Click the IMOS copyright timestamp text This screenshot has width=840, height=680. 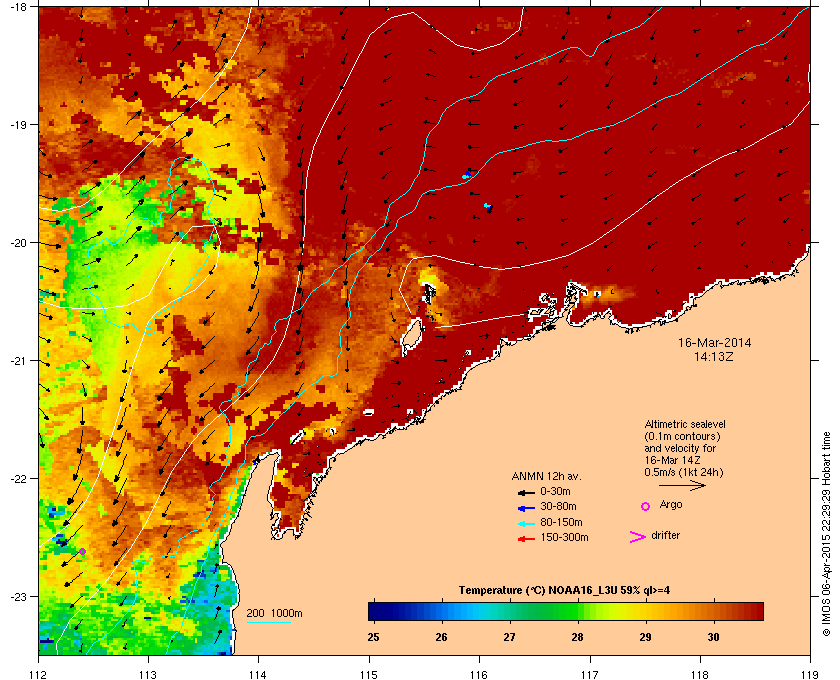click(x=826, y=534)
